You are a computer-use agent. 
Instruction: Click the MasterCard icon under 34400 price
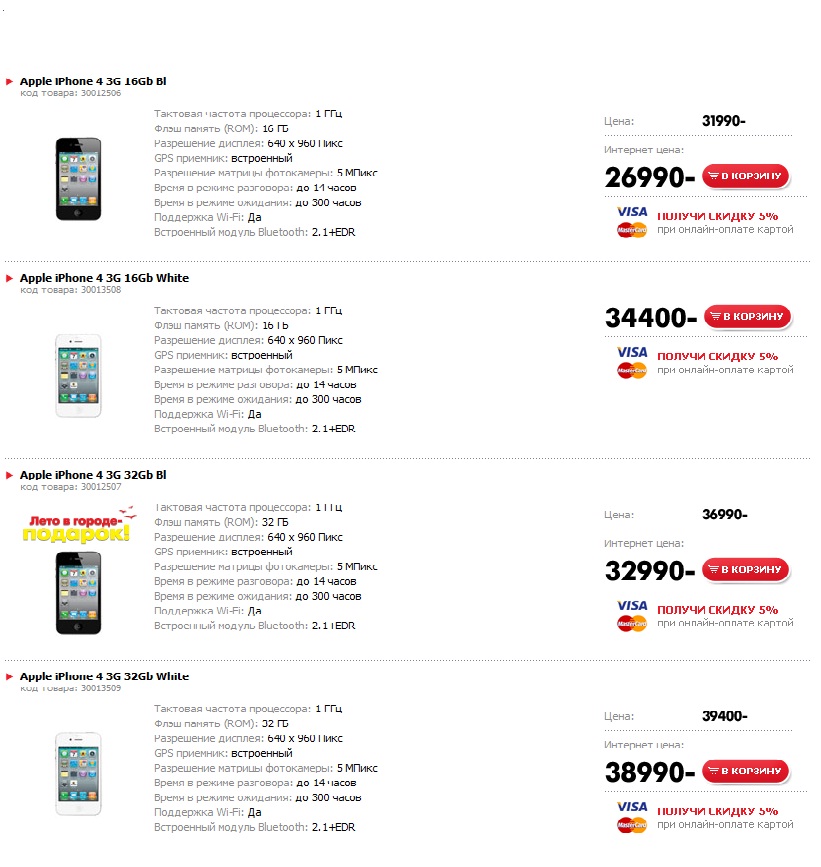632,371
